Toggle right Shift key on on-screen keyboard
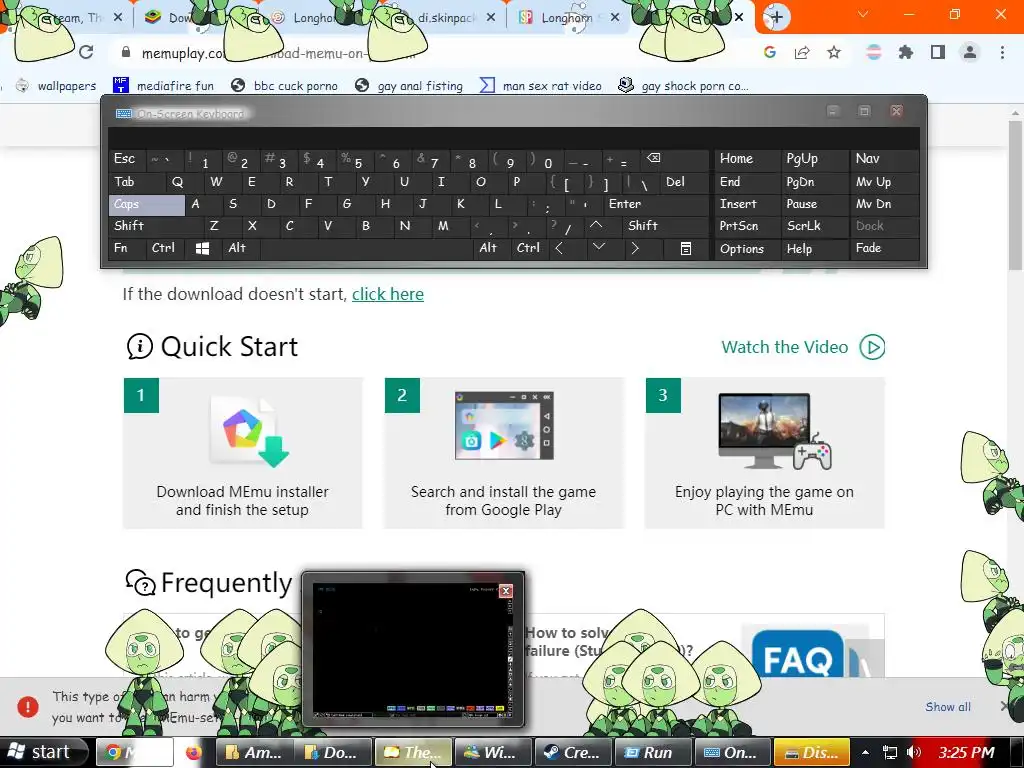1024x768 pixels. (665, 226)
